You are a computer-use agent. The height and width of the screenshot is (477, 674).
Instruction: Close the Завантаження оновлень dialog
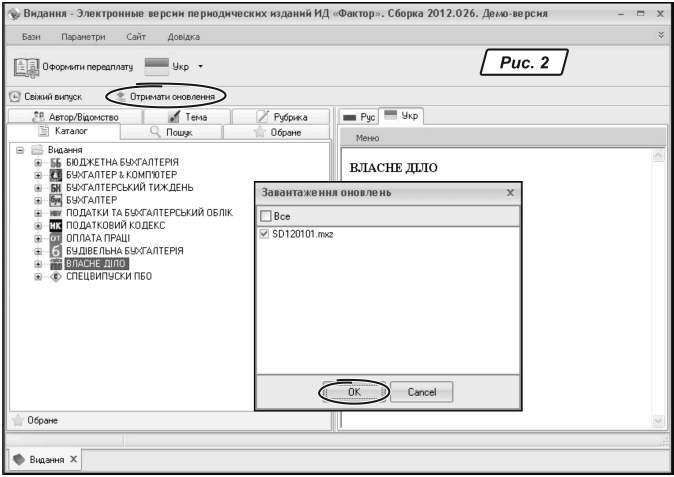click(510, 192)
